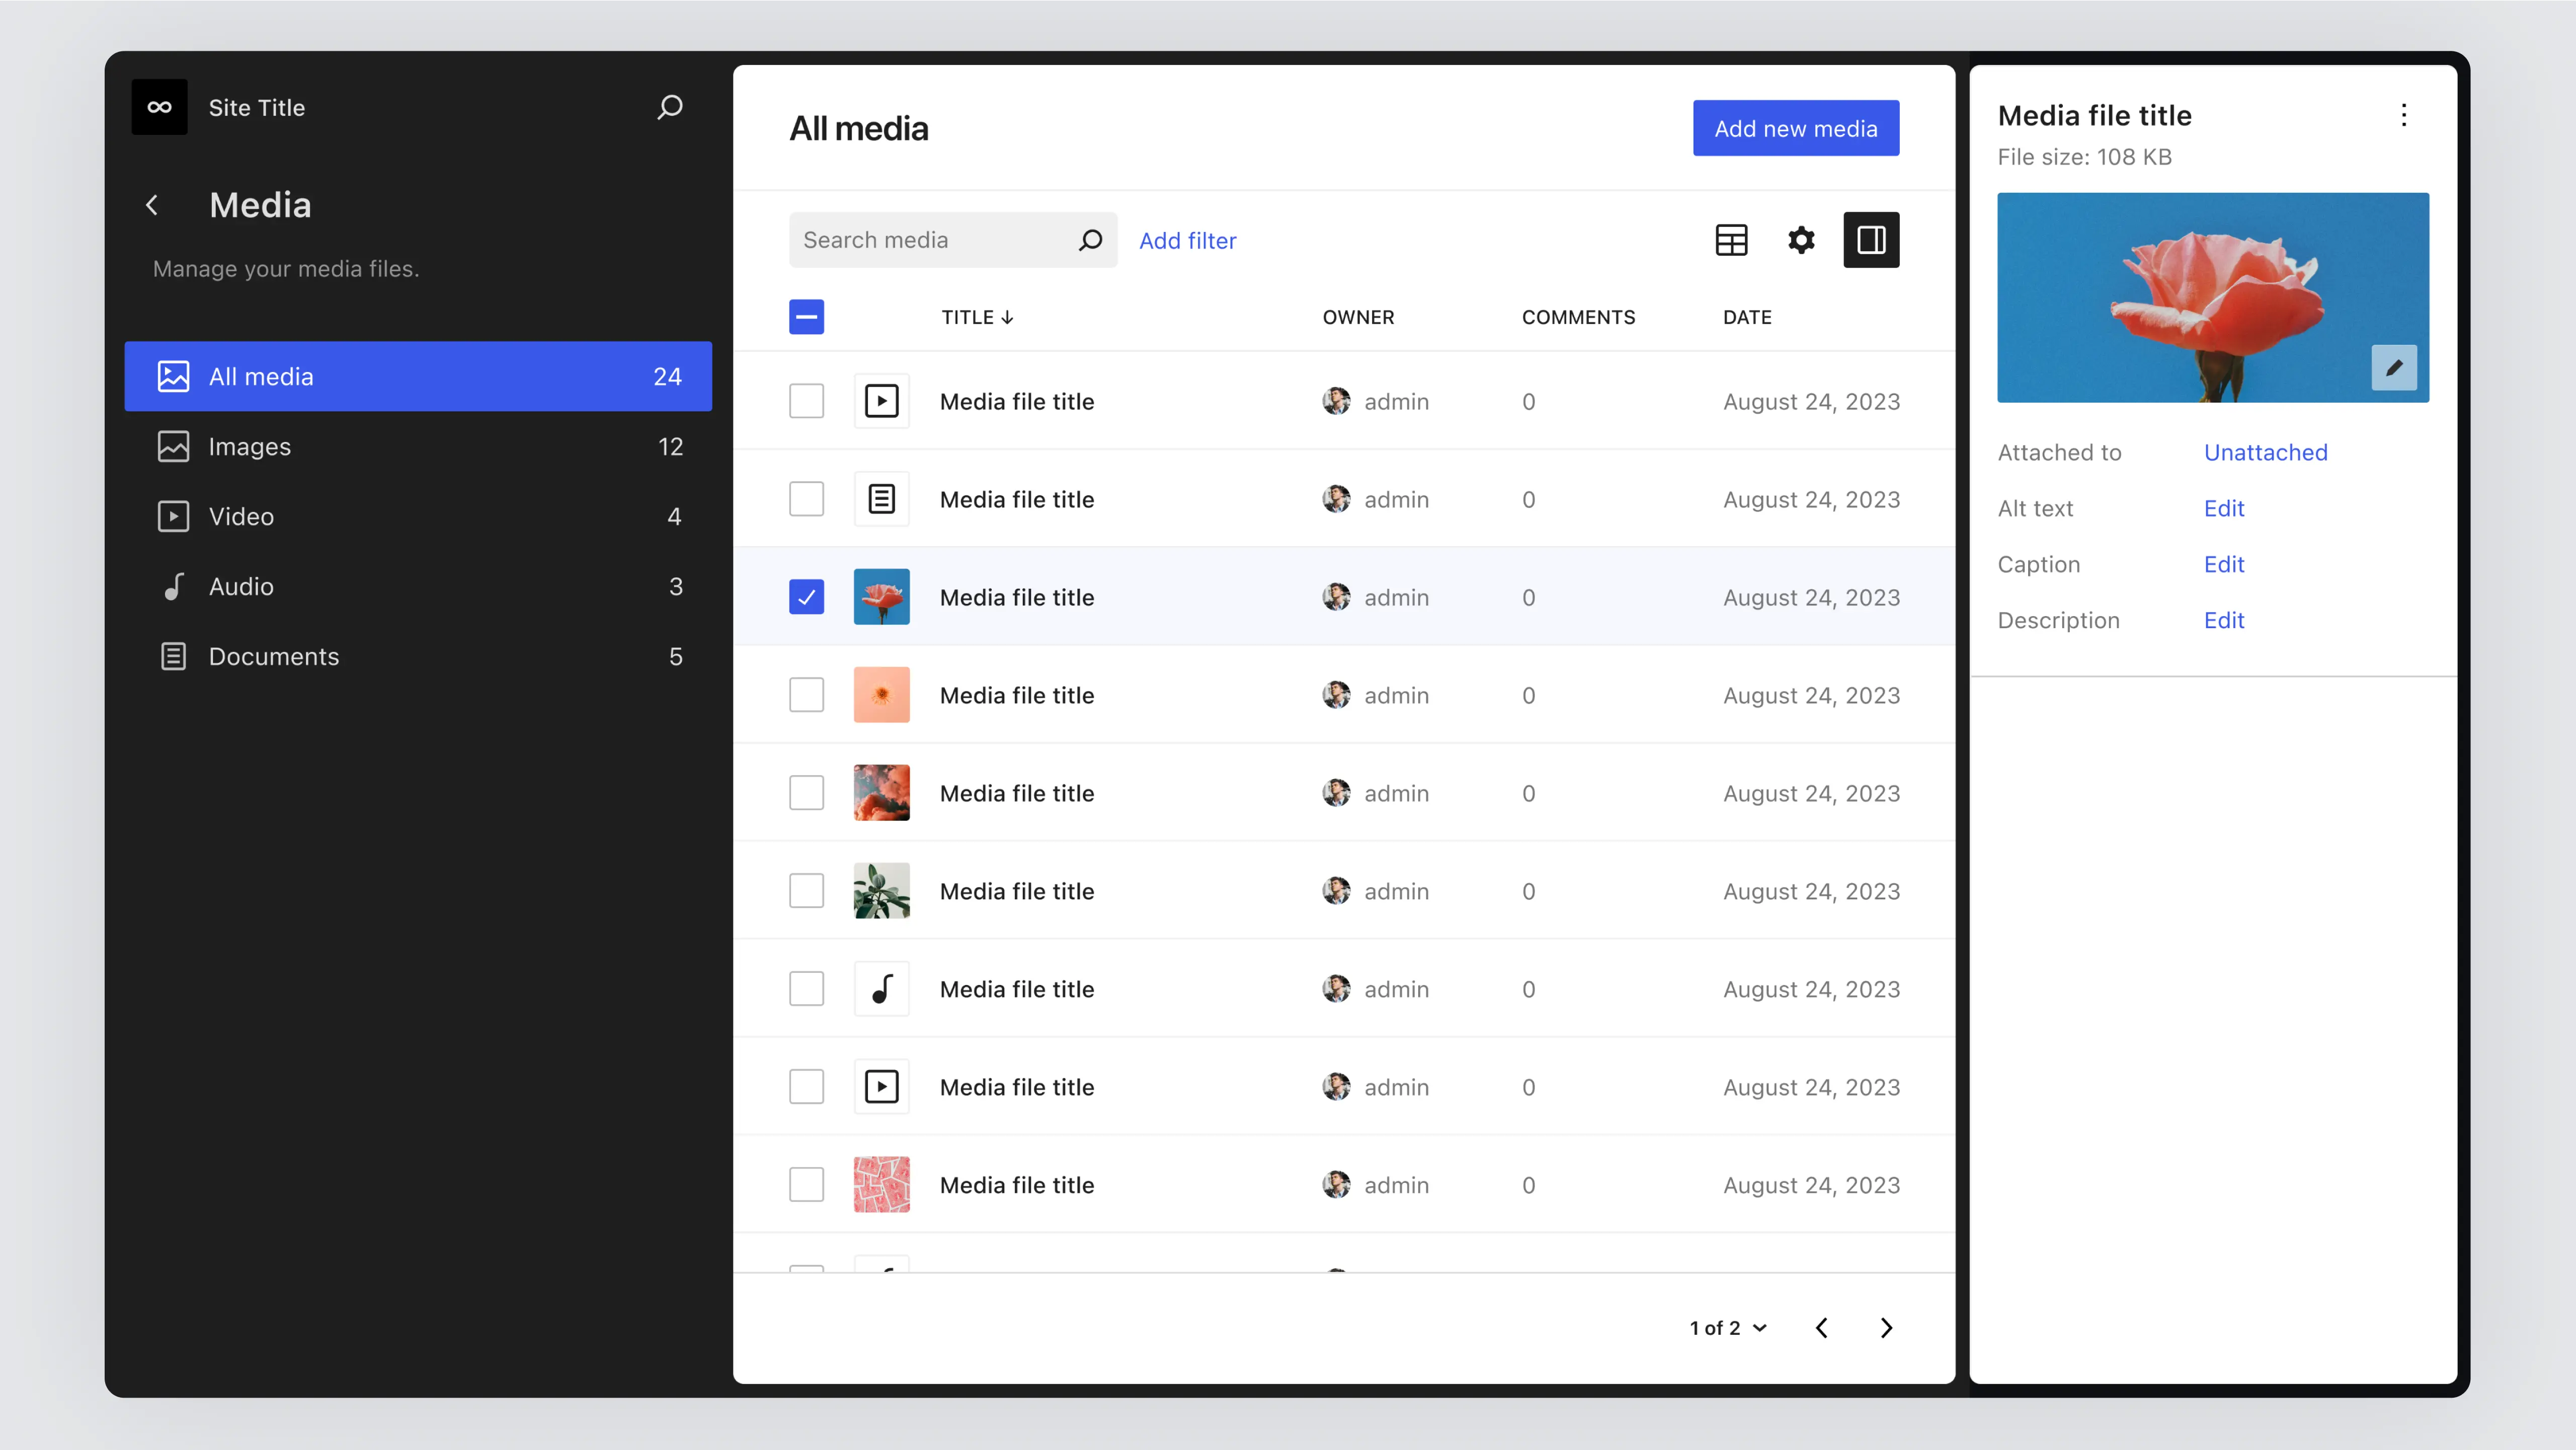Toggle the select-all header checkbox
The image size is (2576, 1450).
click(x=806, y=317)
